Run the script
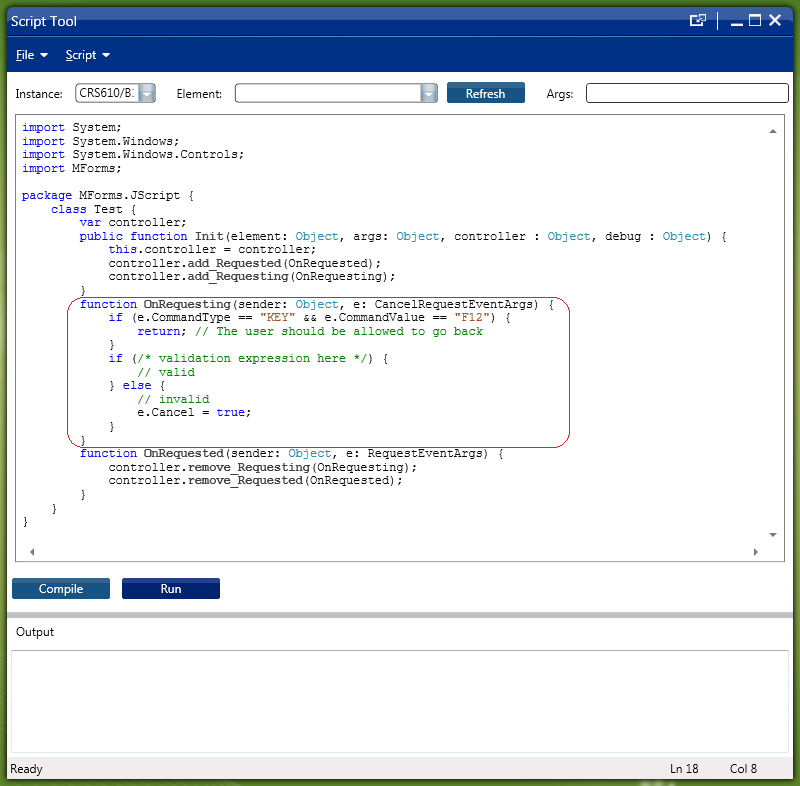 click(x=171, y=589)
